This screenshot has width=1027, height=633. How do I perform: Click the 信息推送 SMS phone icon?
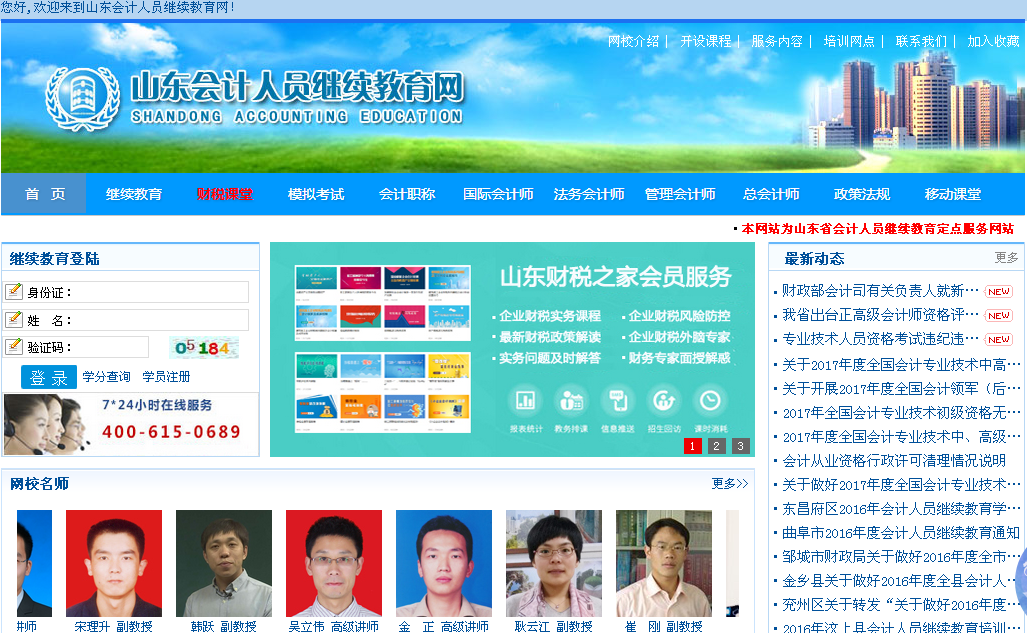[x=617, y=401]
